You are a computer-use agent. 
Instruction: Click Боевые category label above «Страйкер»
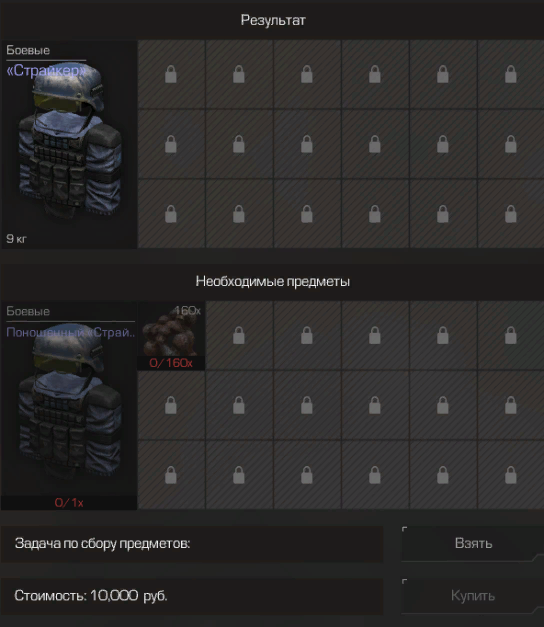(28, 50)
